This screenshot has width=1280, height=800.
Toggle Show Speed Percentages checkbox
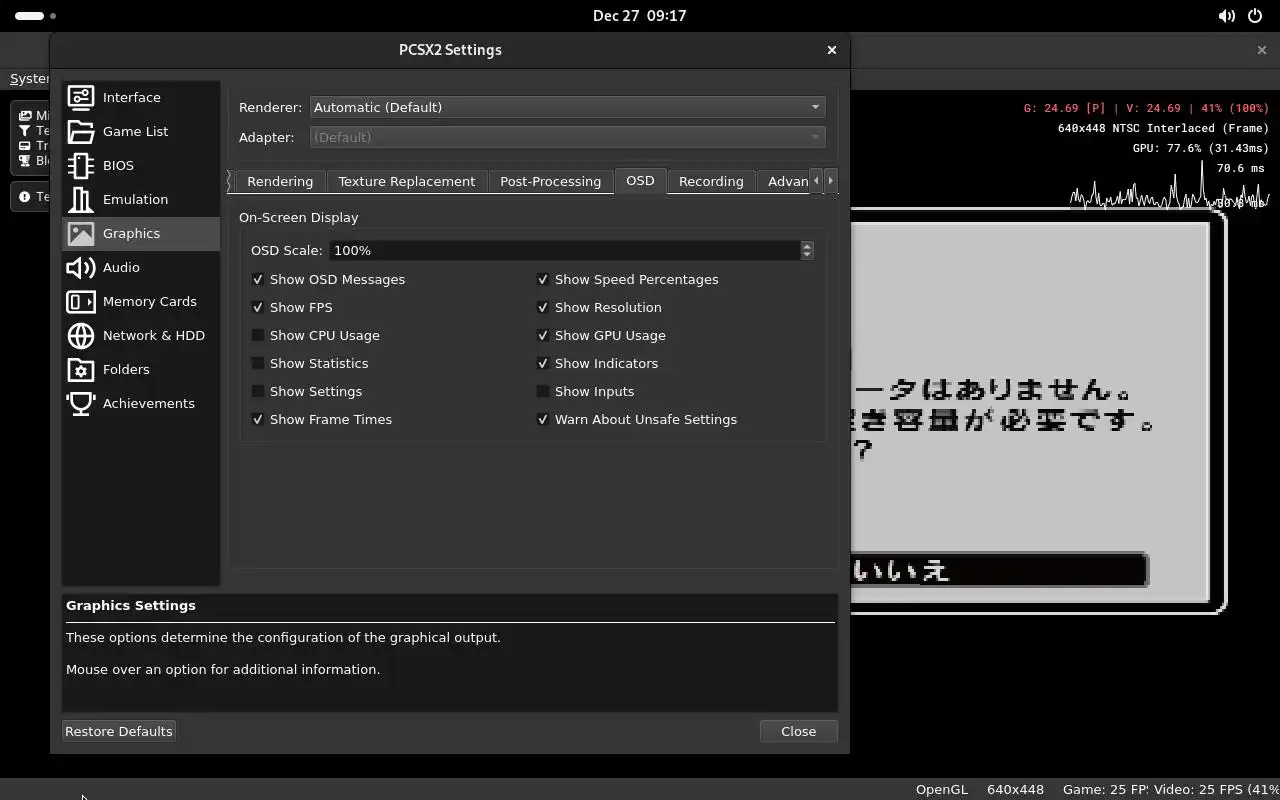tap(543, 279)
